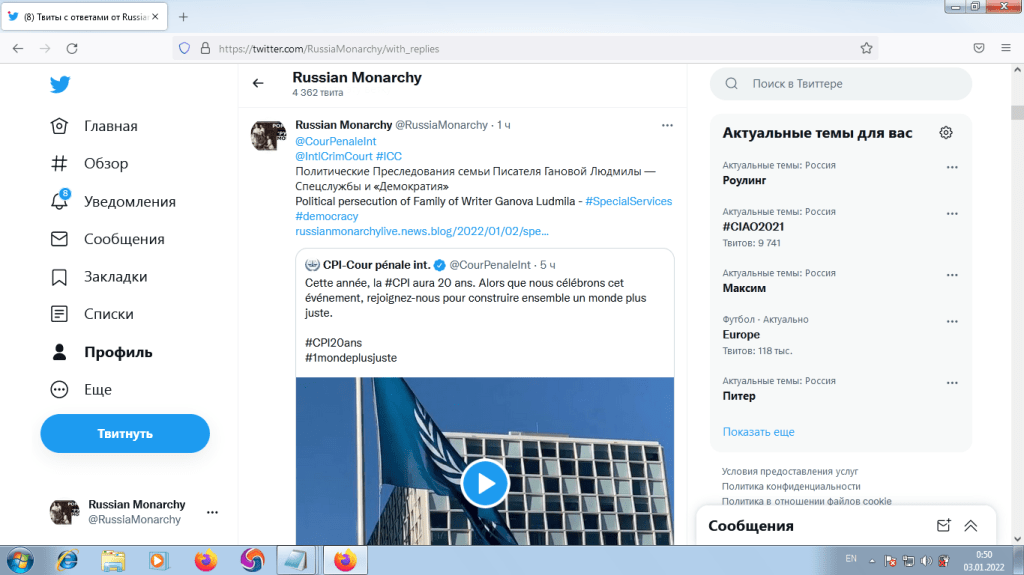This screenshot has width=1024, height=575.
Task: Open Уведомления notifications
Action: [x=113, y=201]
